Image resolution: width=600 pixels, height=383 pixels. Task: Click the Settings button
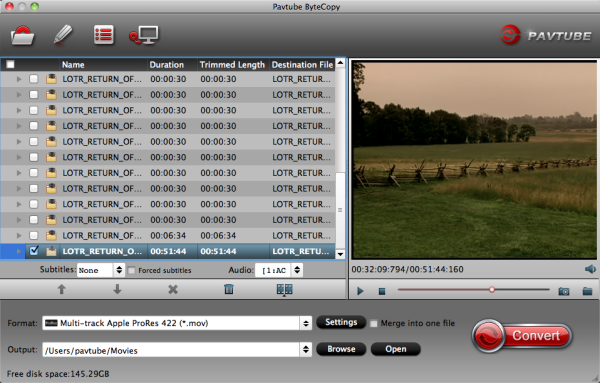[x=341, y=322]
